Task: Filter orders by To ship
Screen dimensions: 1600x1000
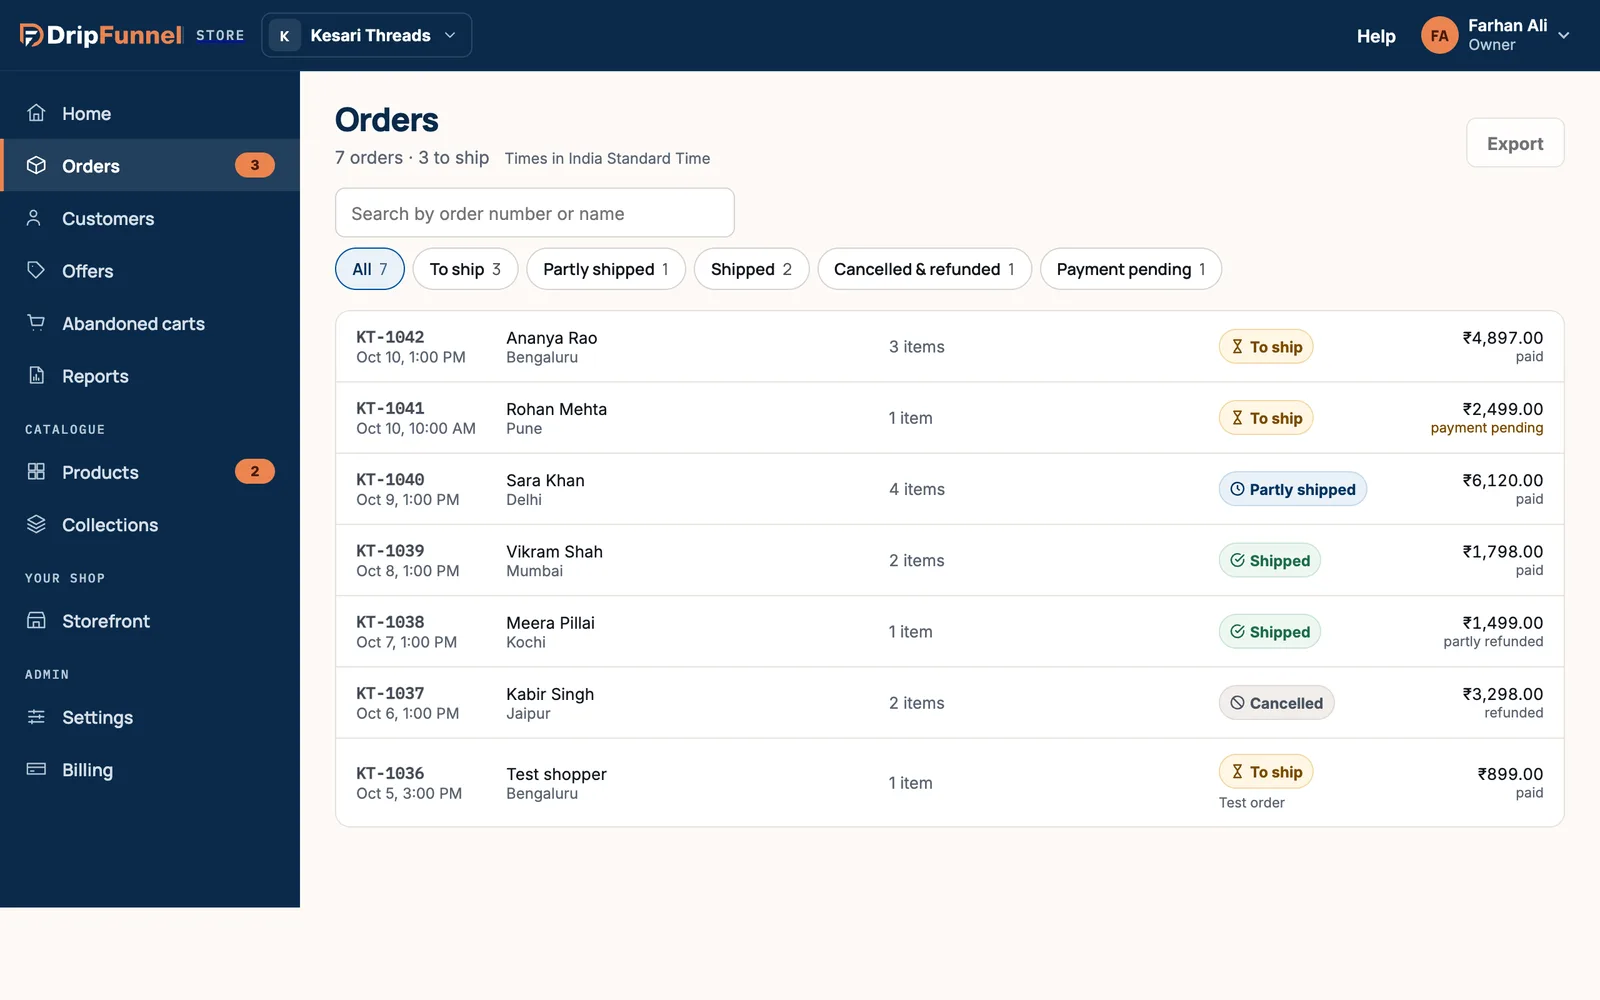Action: pyautogui.click(x=465, y=269)
